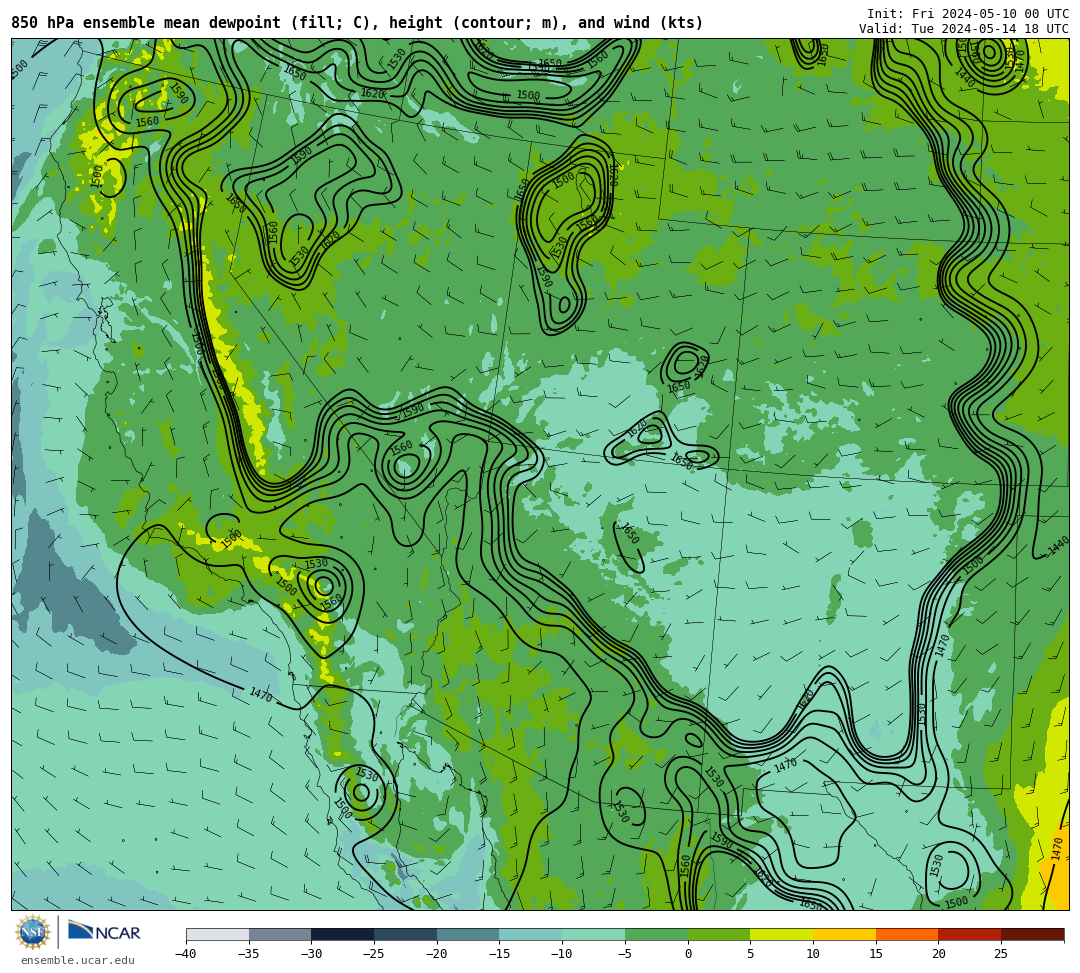This screenshot has width=1080, height=973.
Task: Click the -40 colorbar label
Action: pos(186,954)
